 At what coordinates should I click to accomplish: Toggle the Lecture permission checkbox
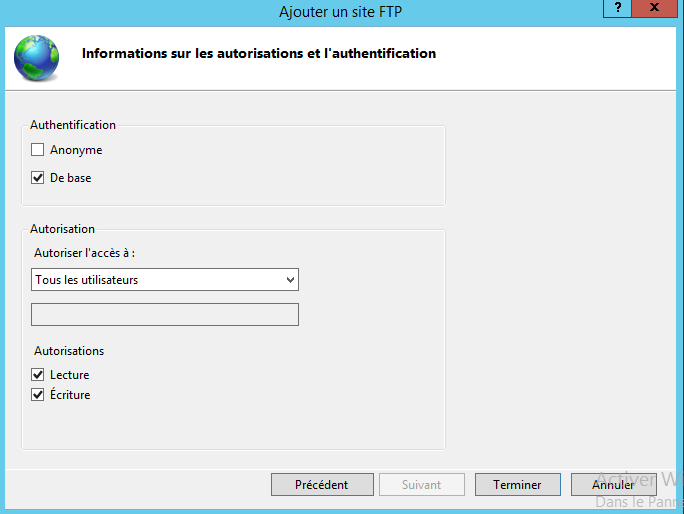pos(38,374)
